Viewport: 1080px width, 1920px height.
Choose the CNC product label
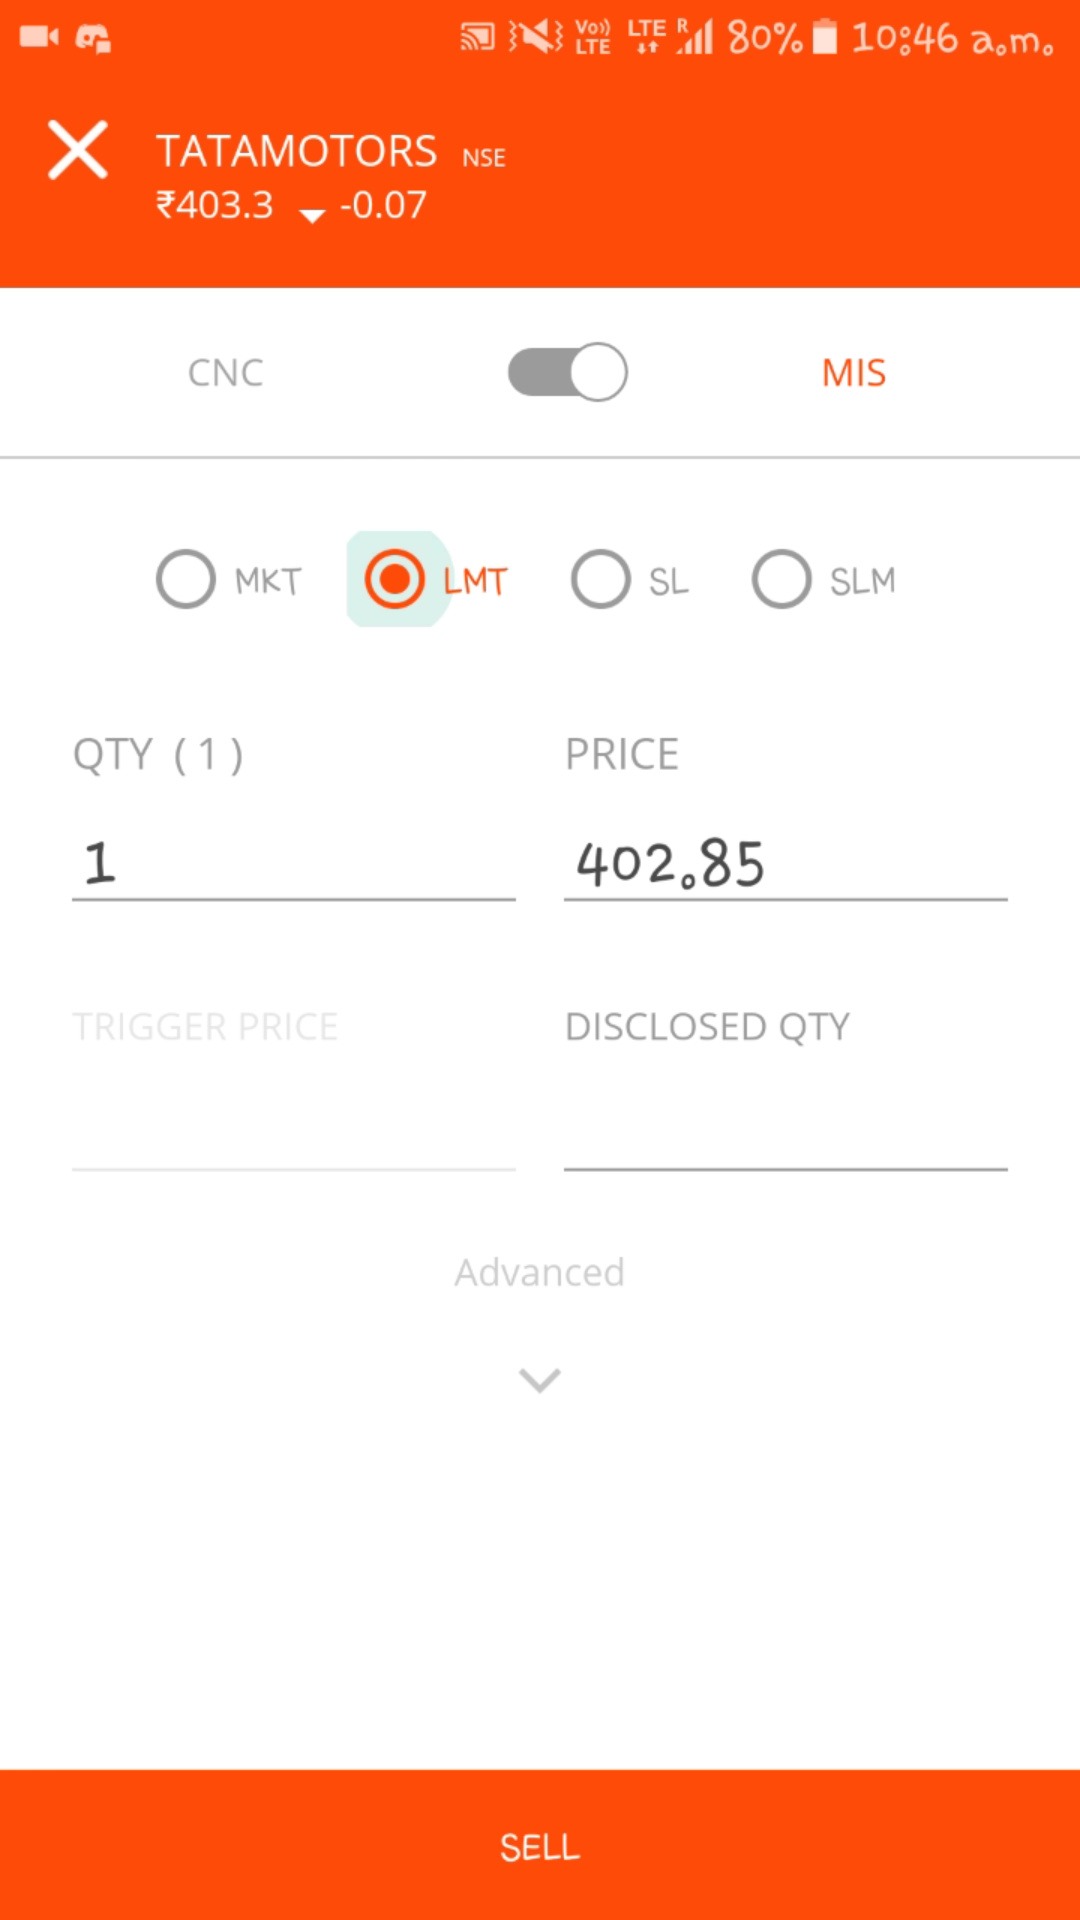(226, 373)
